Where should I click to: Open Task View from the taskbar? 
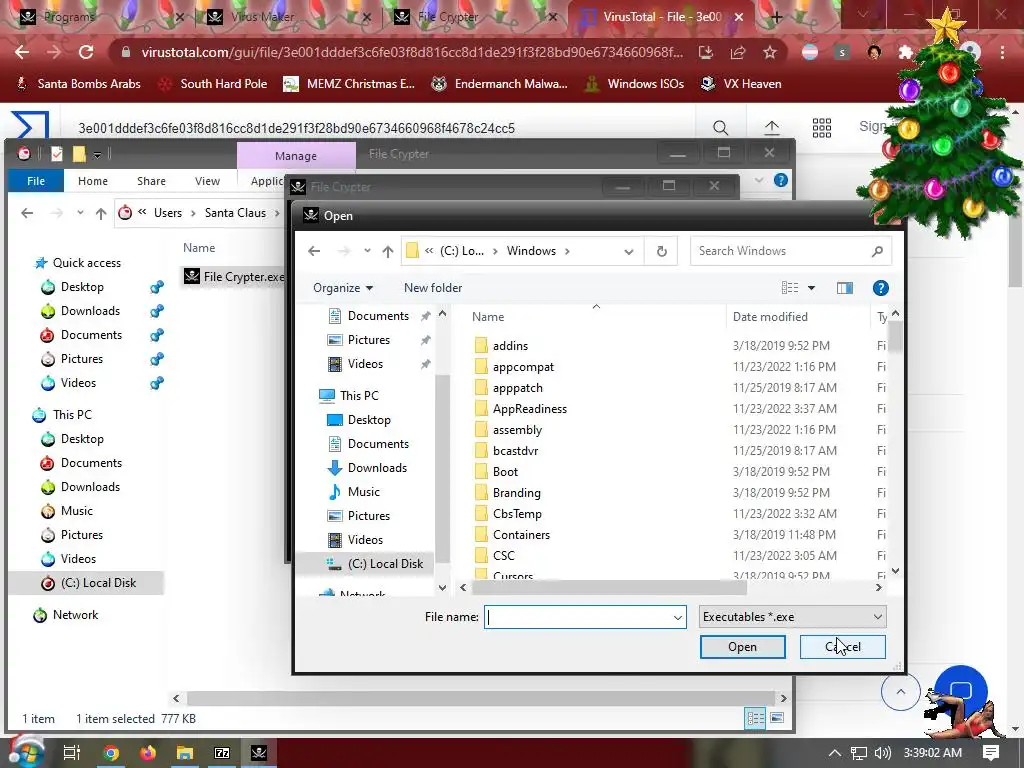pos(72,753)
